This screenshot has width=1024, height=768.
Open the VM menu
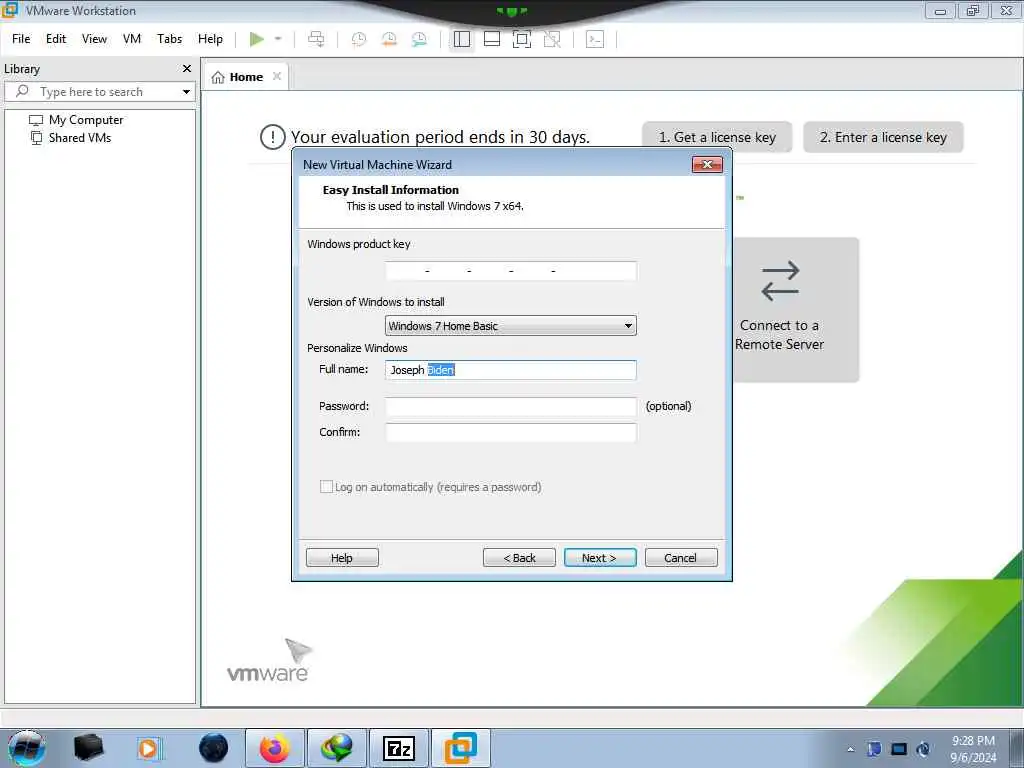132,39
